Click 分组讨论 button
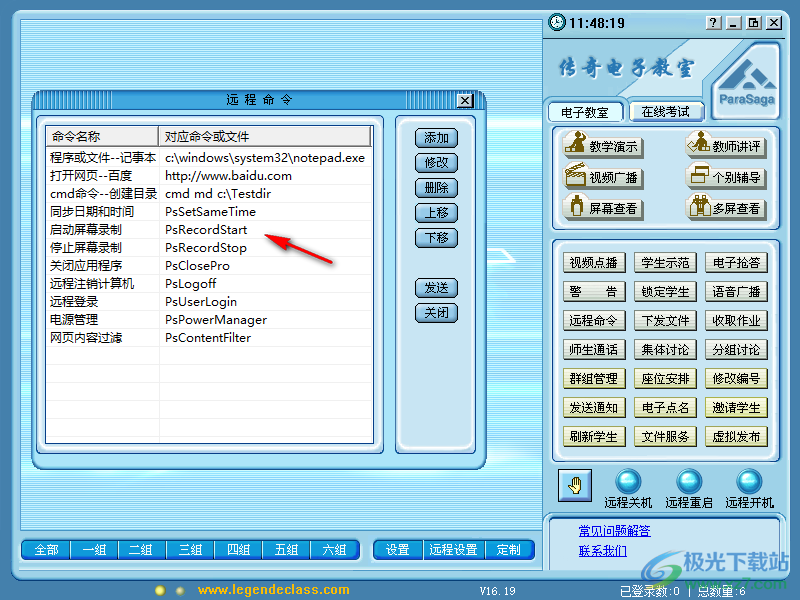 [x=736, y=350]
